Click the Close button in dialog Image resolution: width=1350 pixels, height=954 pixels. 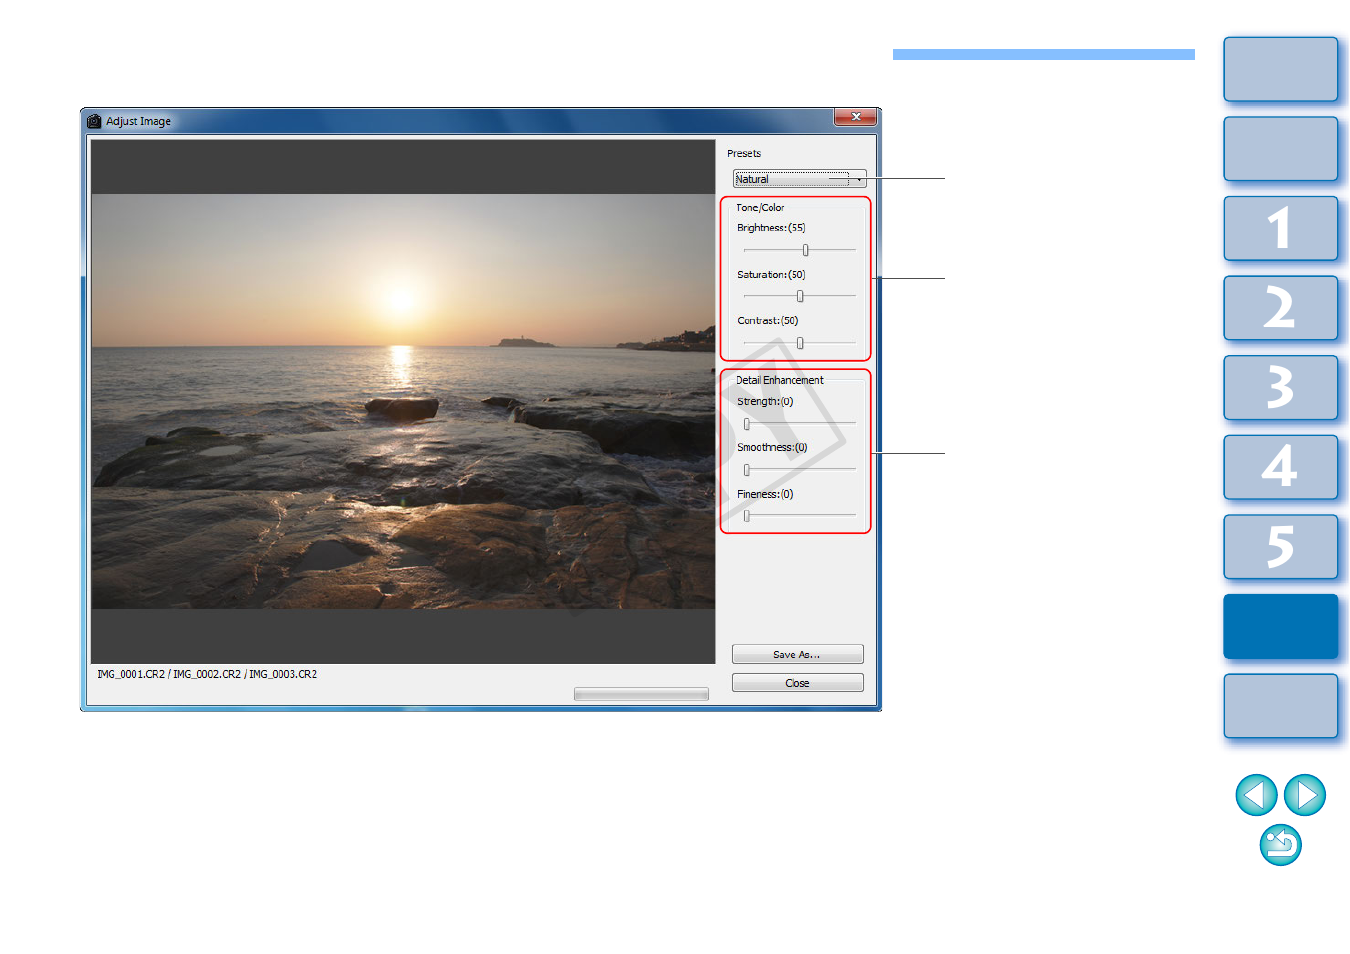click(797, 683)
